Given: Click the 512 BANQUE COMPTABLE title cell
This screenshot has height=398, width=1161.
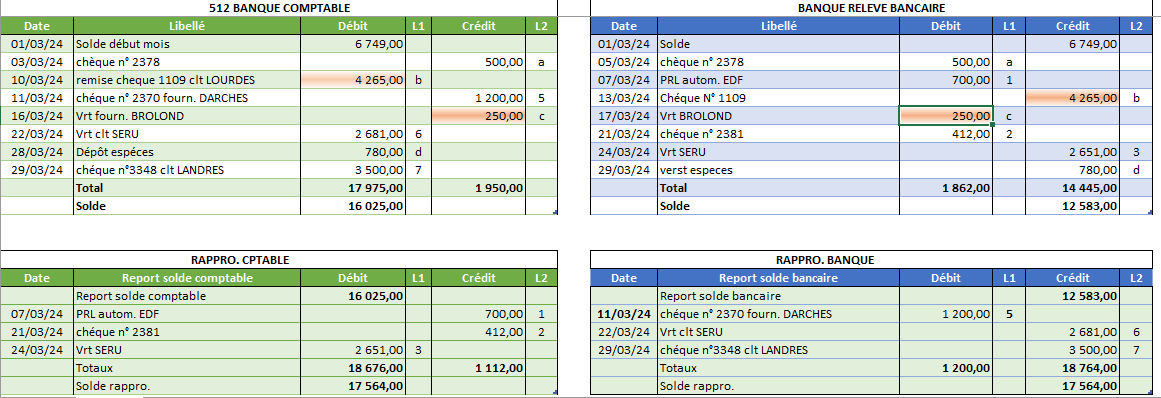Looking at the screenshot, I should (279, 8).
